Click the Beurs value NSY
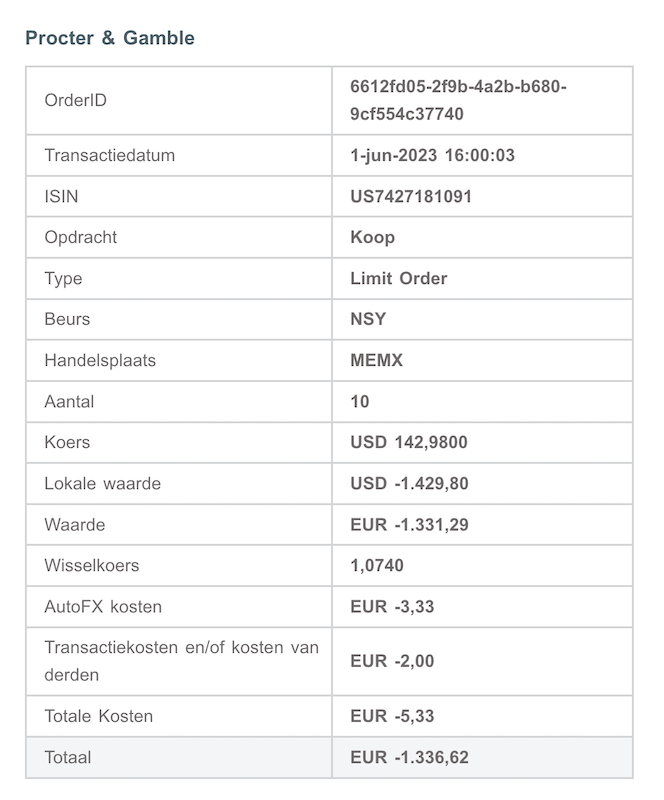This screenshot has height=800, width=664. [x=368, y=319]
